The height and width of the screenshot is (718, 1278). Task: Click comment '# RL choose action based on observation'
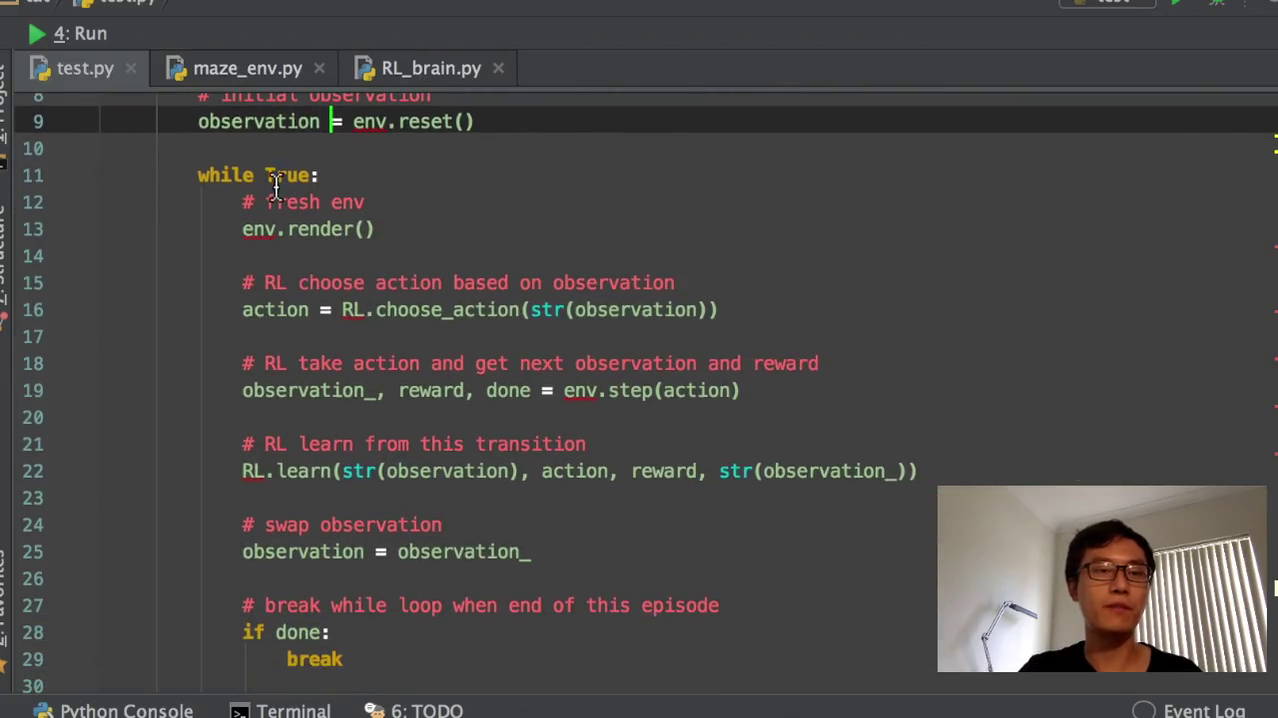[458, 283]
